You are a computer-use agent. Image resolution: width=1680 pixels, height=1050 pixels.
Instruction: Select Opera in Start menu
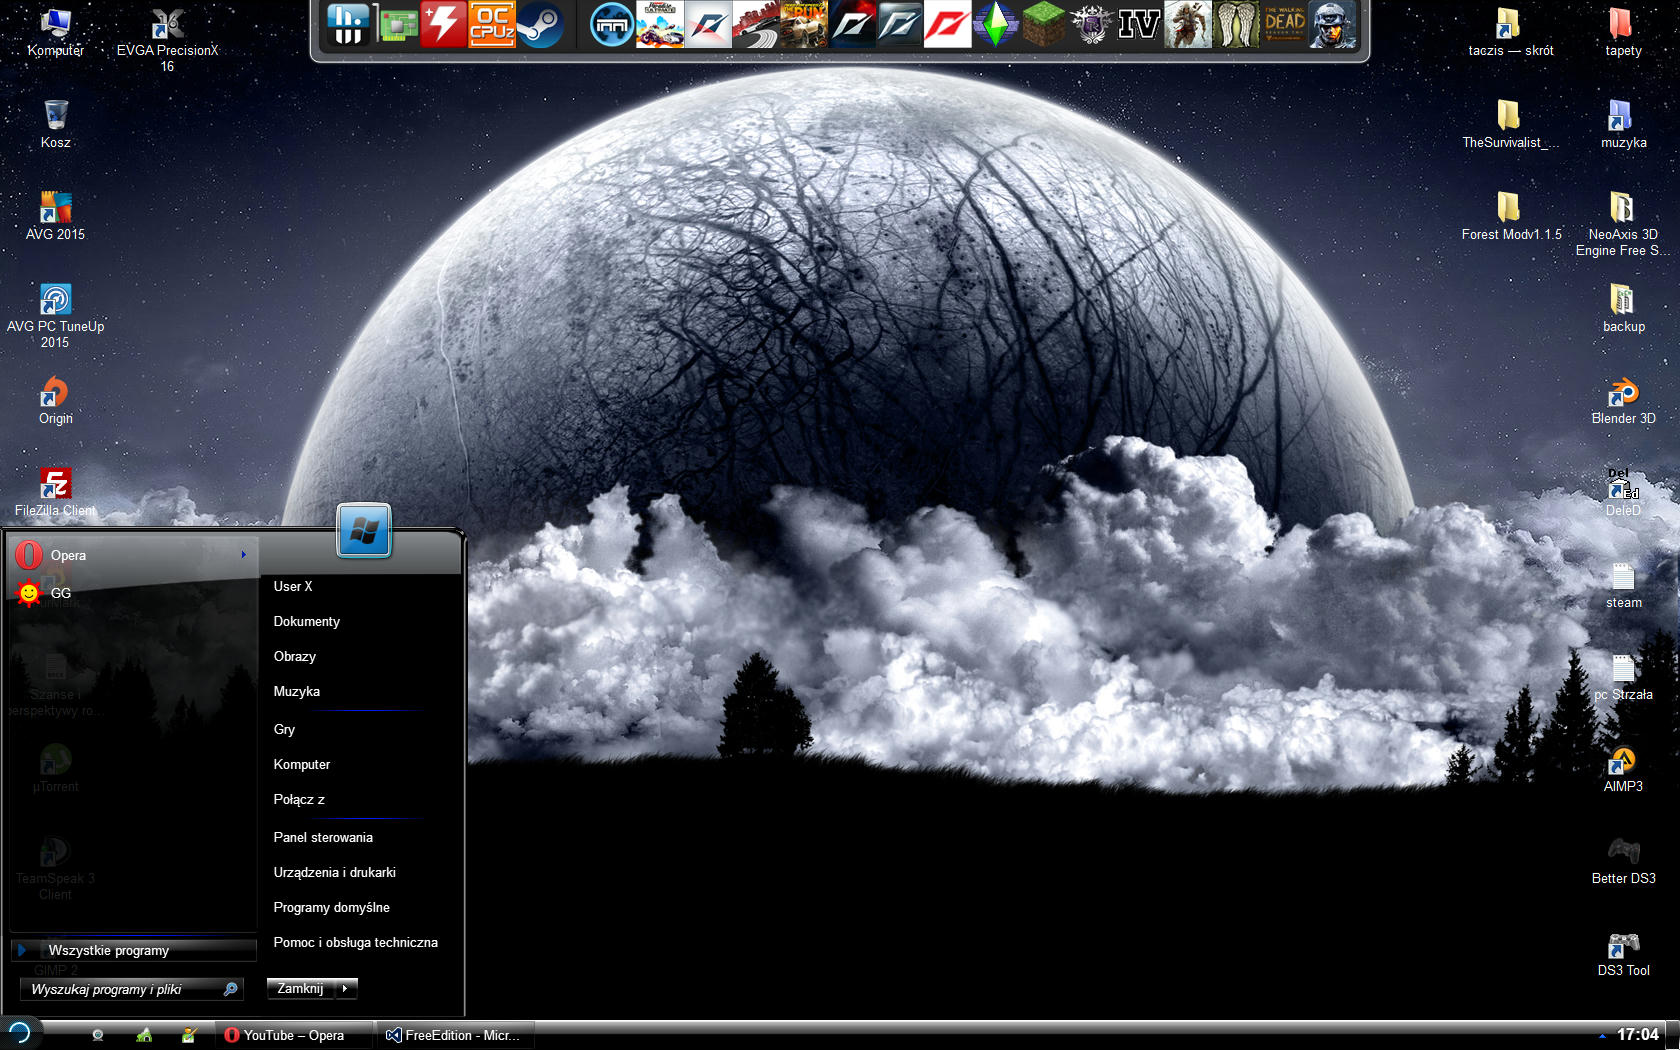click(133, 555)
